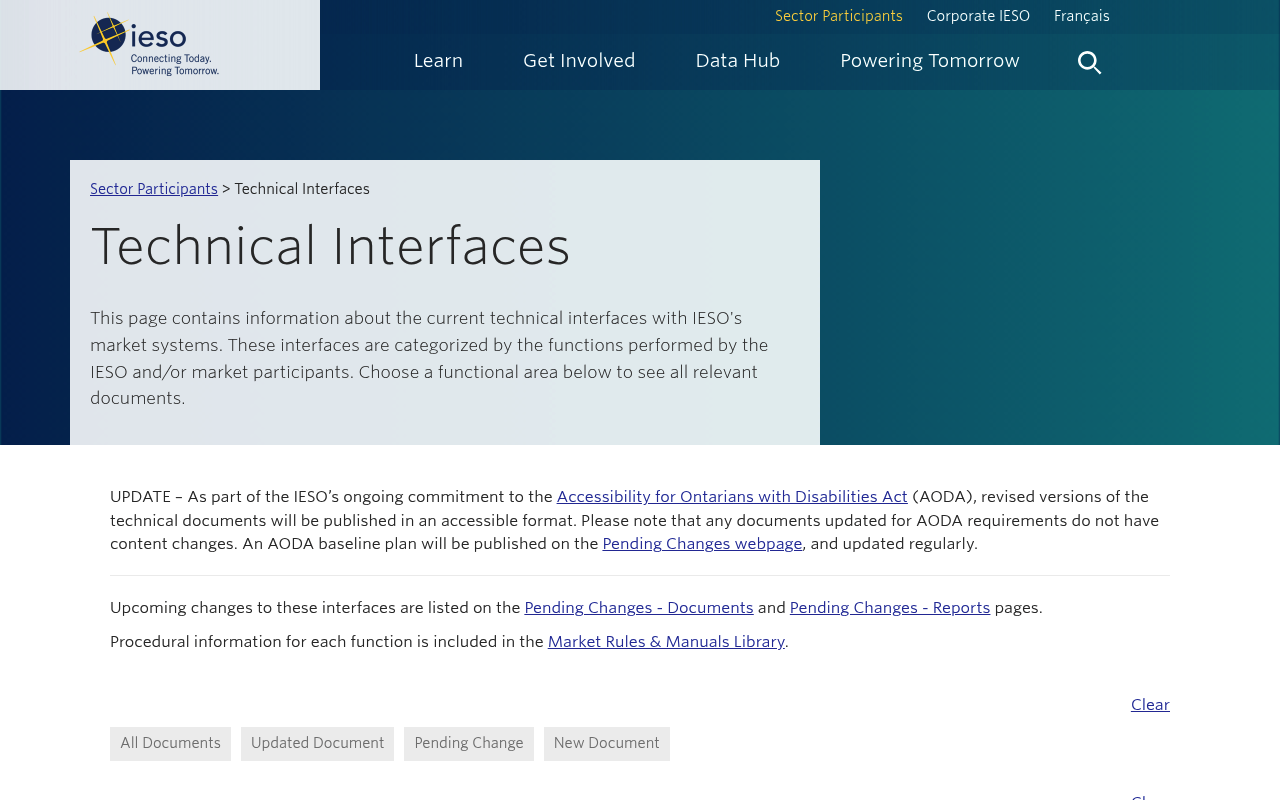Open Accessibility for Ontarians with Disabilities Act link

[x=732, y=497]
